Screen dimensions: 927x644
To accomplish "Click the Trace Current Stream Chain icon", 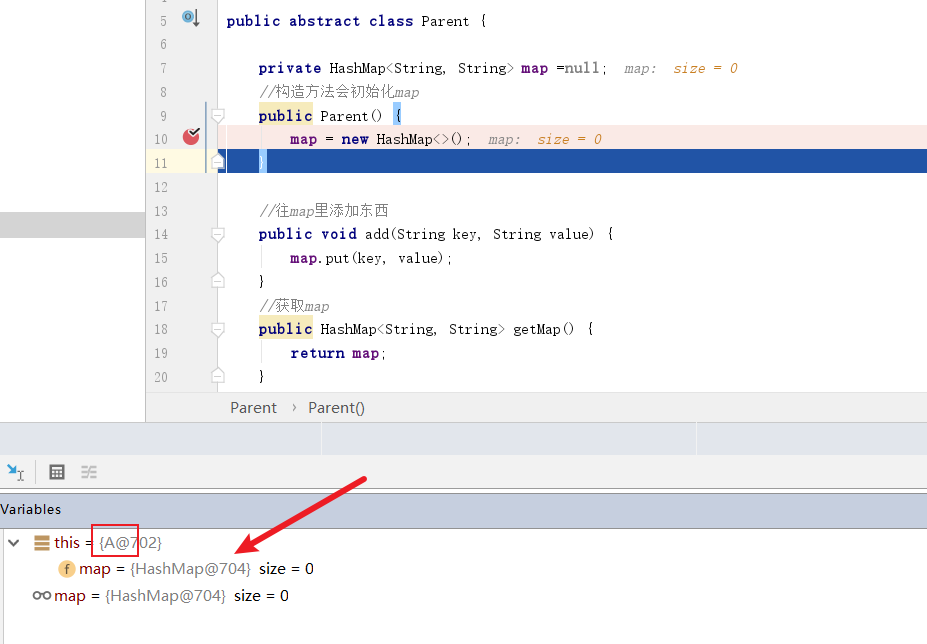I will 89,472.
